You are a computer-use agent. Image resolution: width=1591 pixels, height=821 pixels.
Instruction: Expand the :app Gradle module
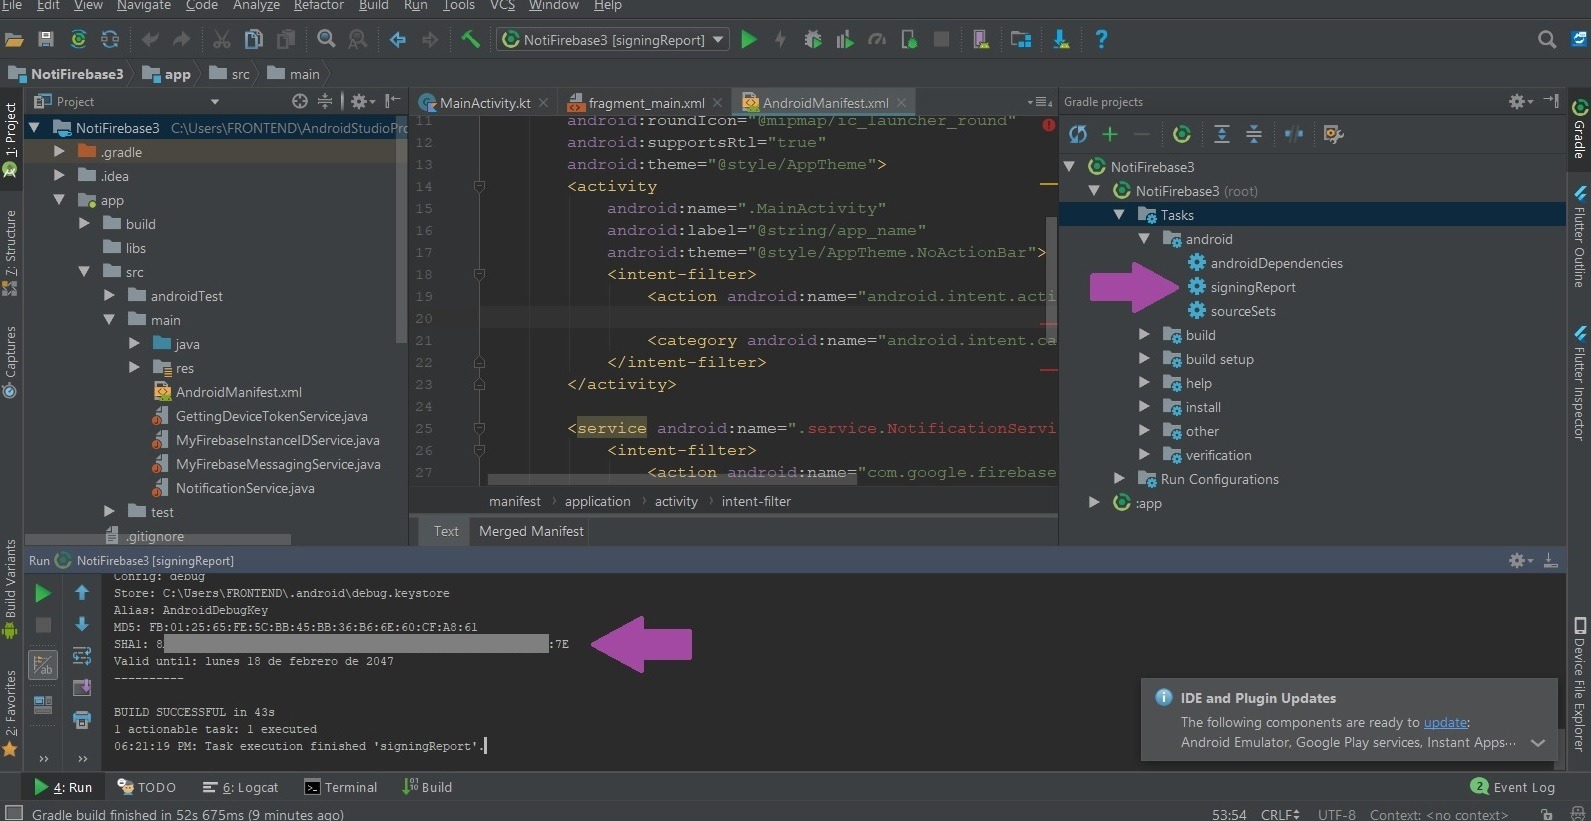[1094, 502]
